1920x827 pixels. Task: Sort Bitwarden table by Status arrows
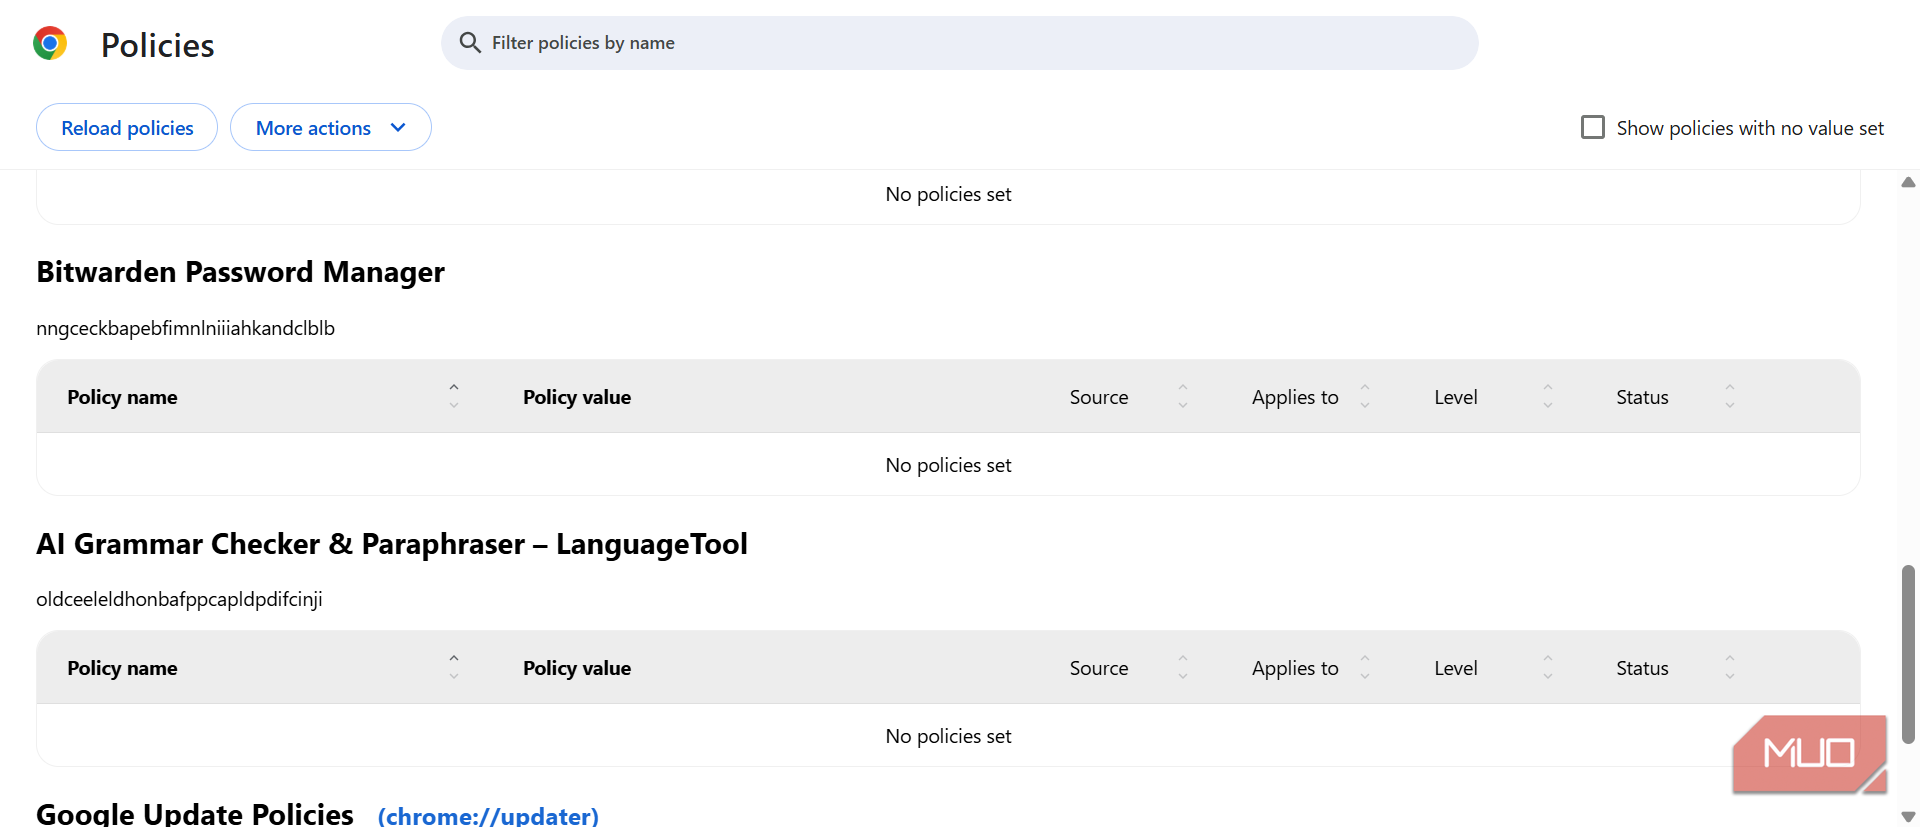click(1730, 396)
